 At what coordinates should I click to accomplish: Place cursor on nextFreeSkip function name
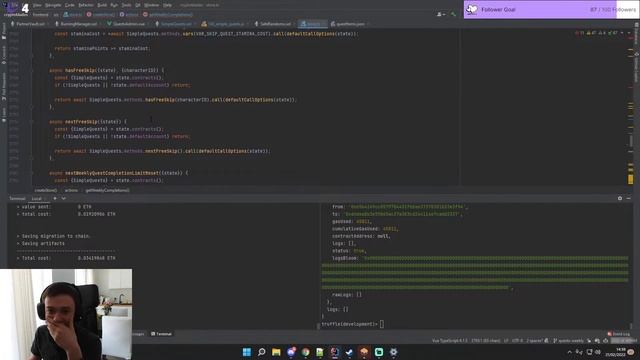[81, 122]
